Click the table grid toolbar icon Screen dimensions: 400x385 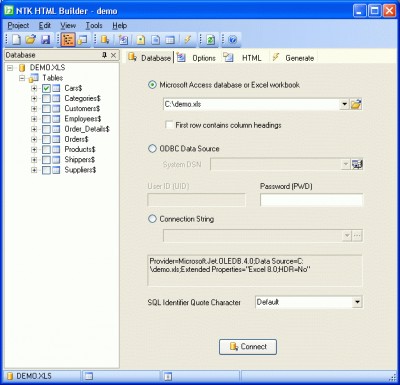170,40
